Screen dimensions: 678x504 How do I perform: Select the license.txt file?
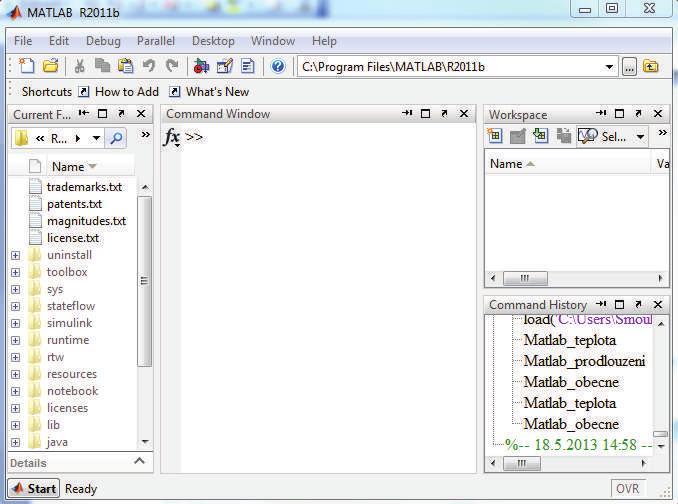(73, 238)
